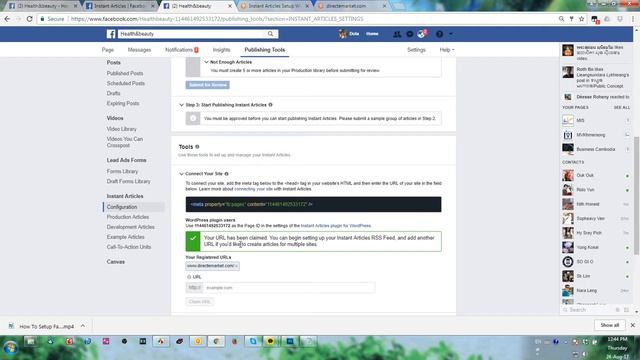Open Call-To-Action Units in sidebar
Image resolution: width=640 pixels, height=360 pixels.
click(x=129, y=247)
